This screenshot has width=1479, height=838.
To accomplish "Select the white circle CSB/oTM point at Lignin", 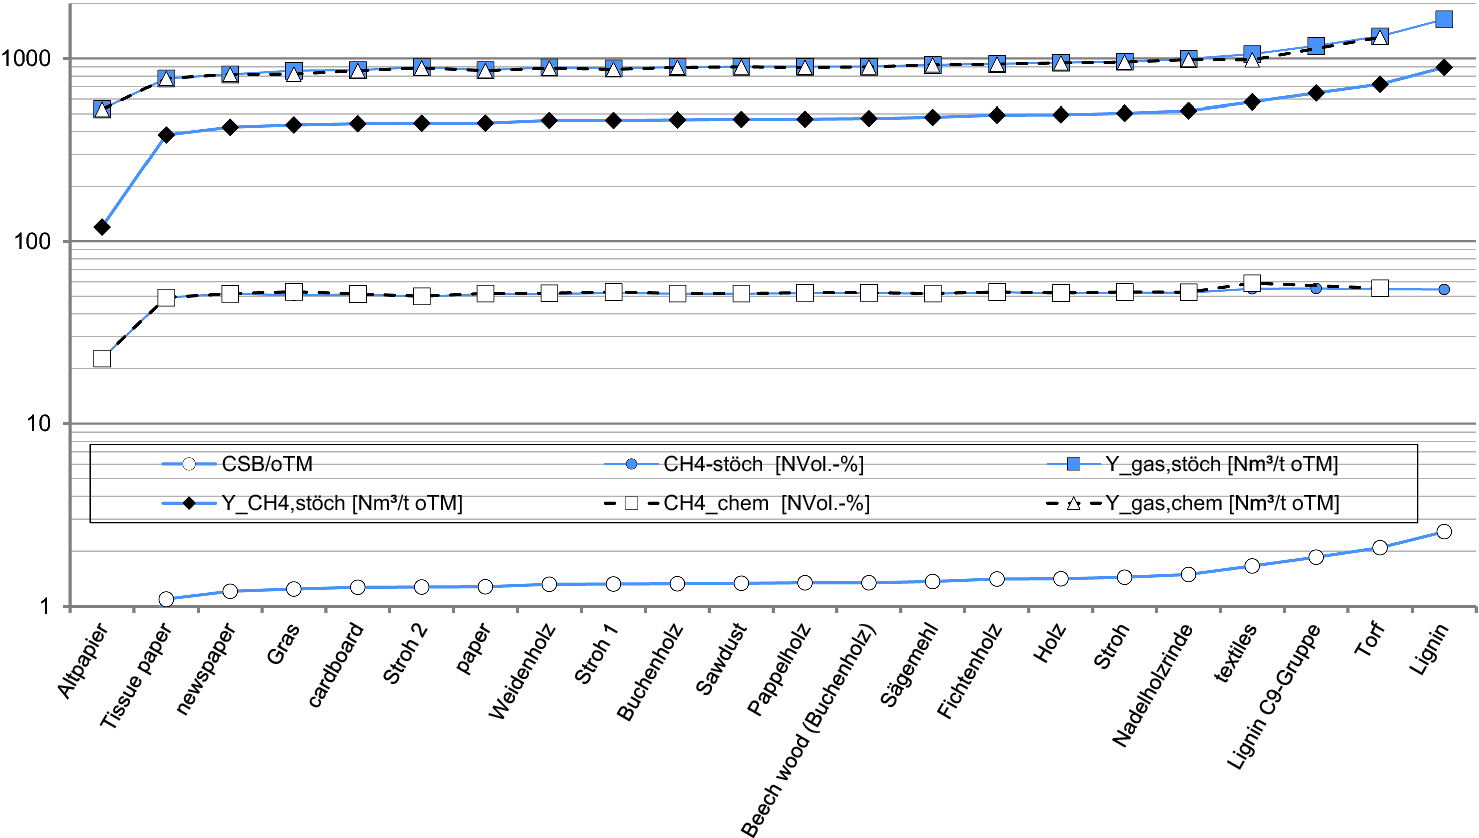I will pyautogui.click(x=1443, y=532).
